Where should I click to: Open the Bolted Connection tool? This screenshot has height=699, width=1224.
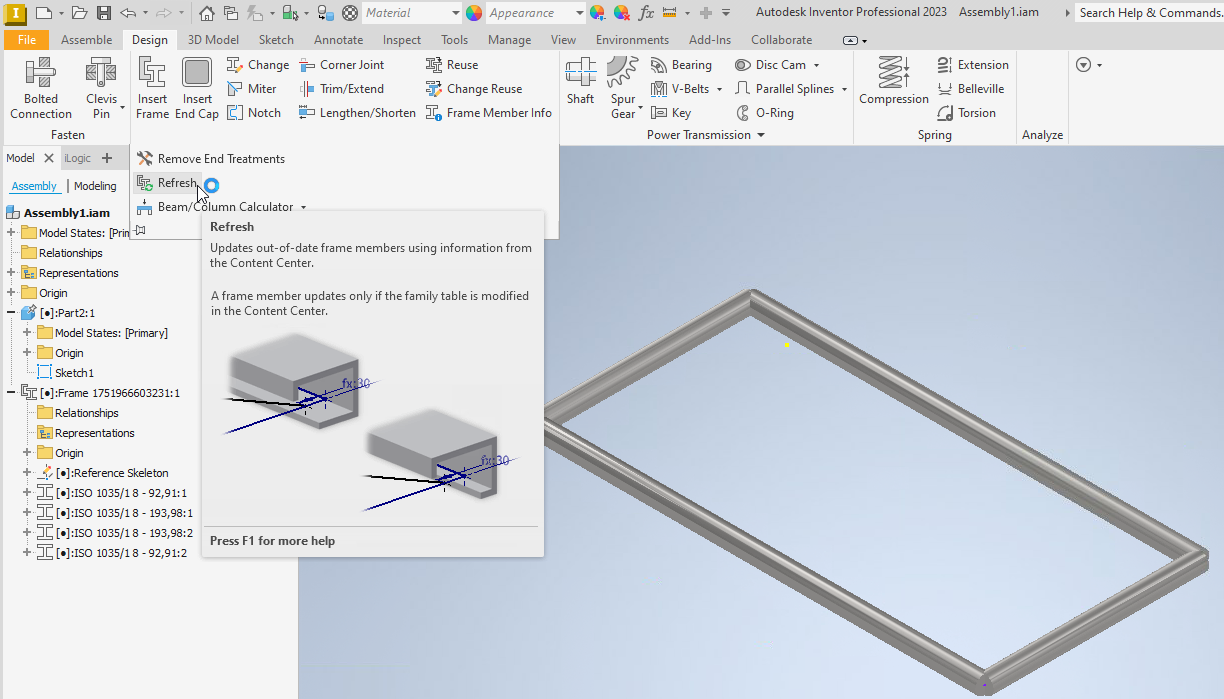41,88
